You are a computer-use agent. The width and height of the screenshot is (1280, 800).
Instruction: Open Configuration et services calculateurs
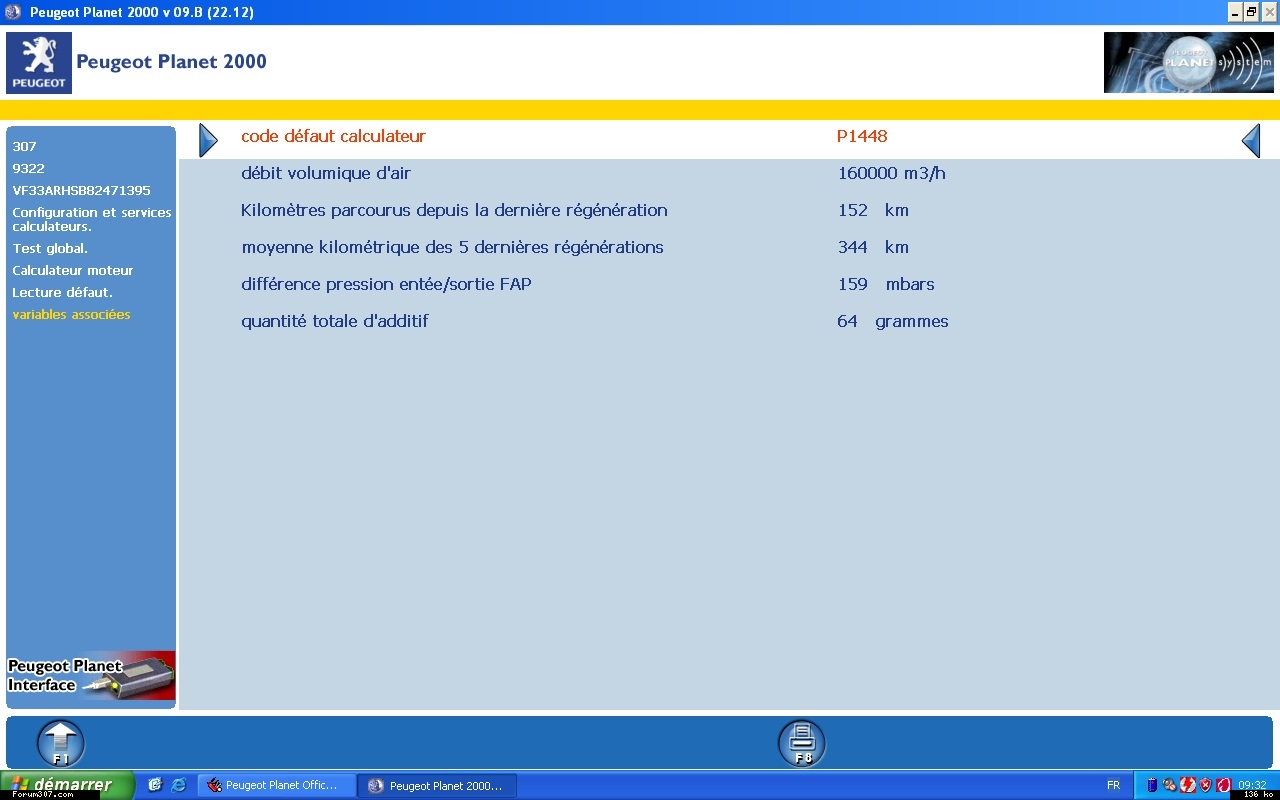pyautogui.click(x=92, y=219)
